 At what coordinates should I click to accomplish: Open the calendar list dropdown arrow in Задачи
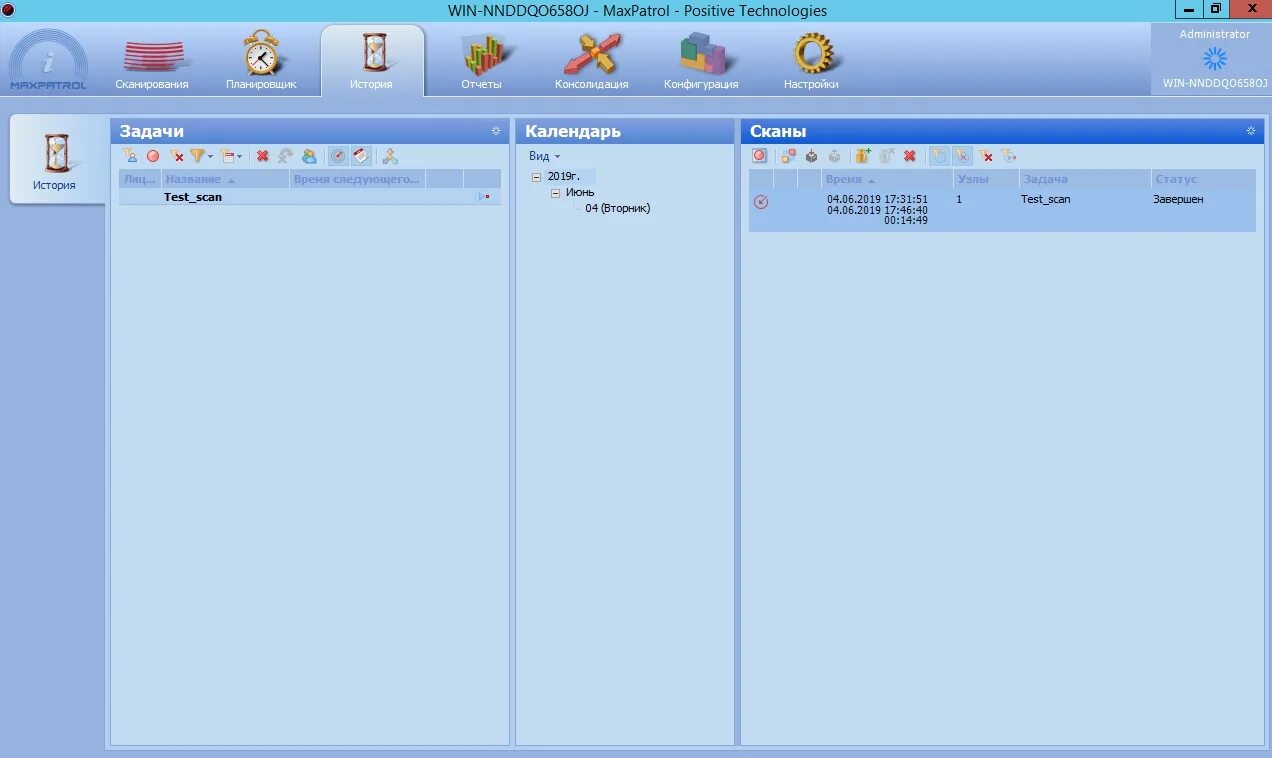[x=240, y=157]
